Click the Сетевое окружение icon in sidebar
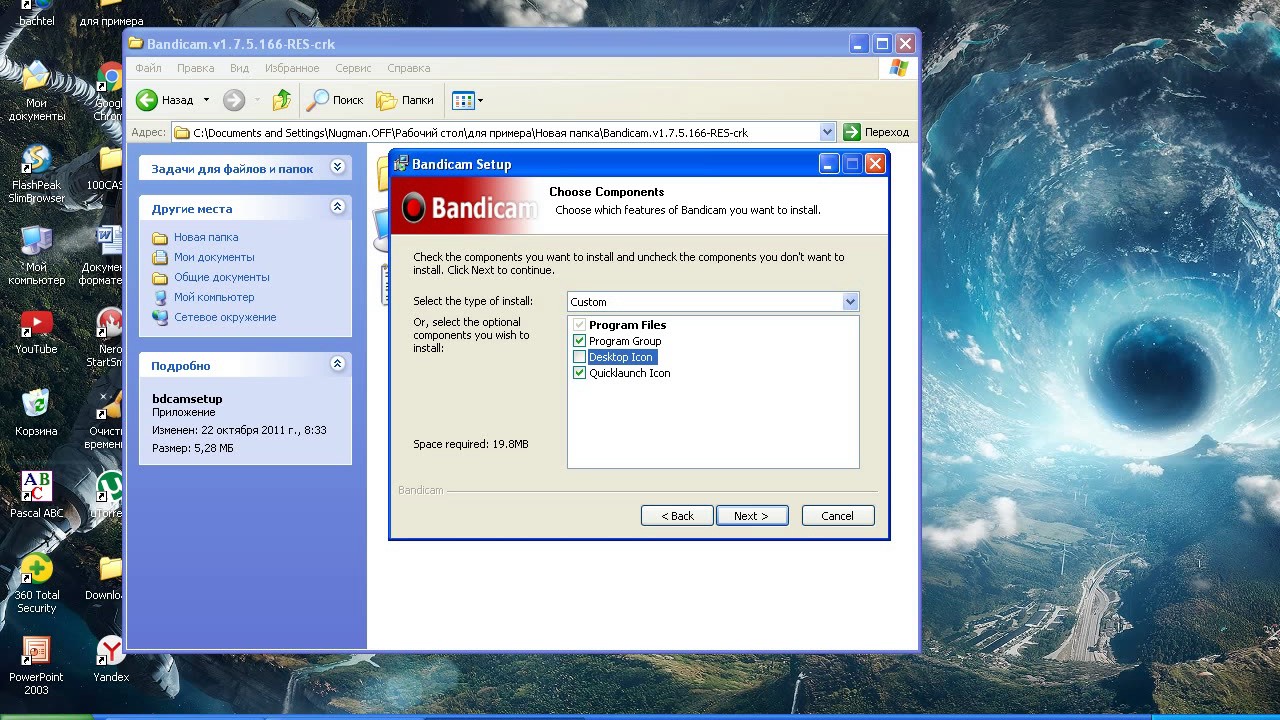This screenshot has height=720, width=1280. pyautogui.click(x=160, y=317)
